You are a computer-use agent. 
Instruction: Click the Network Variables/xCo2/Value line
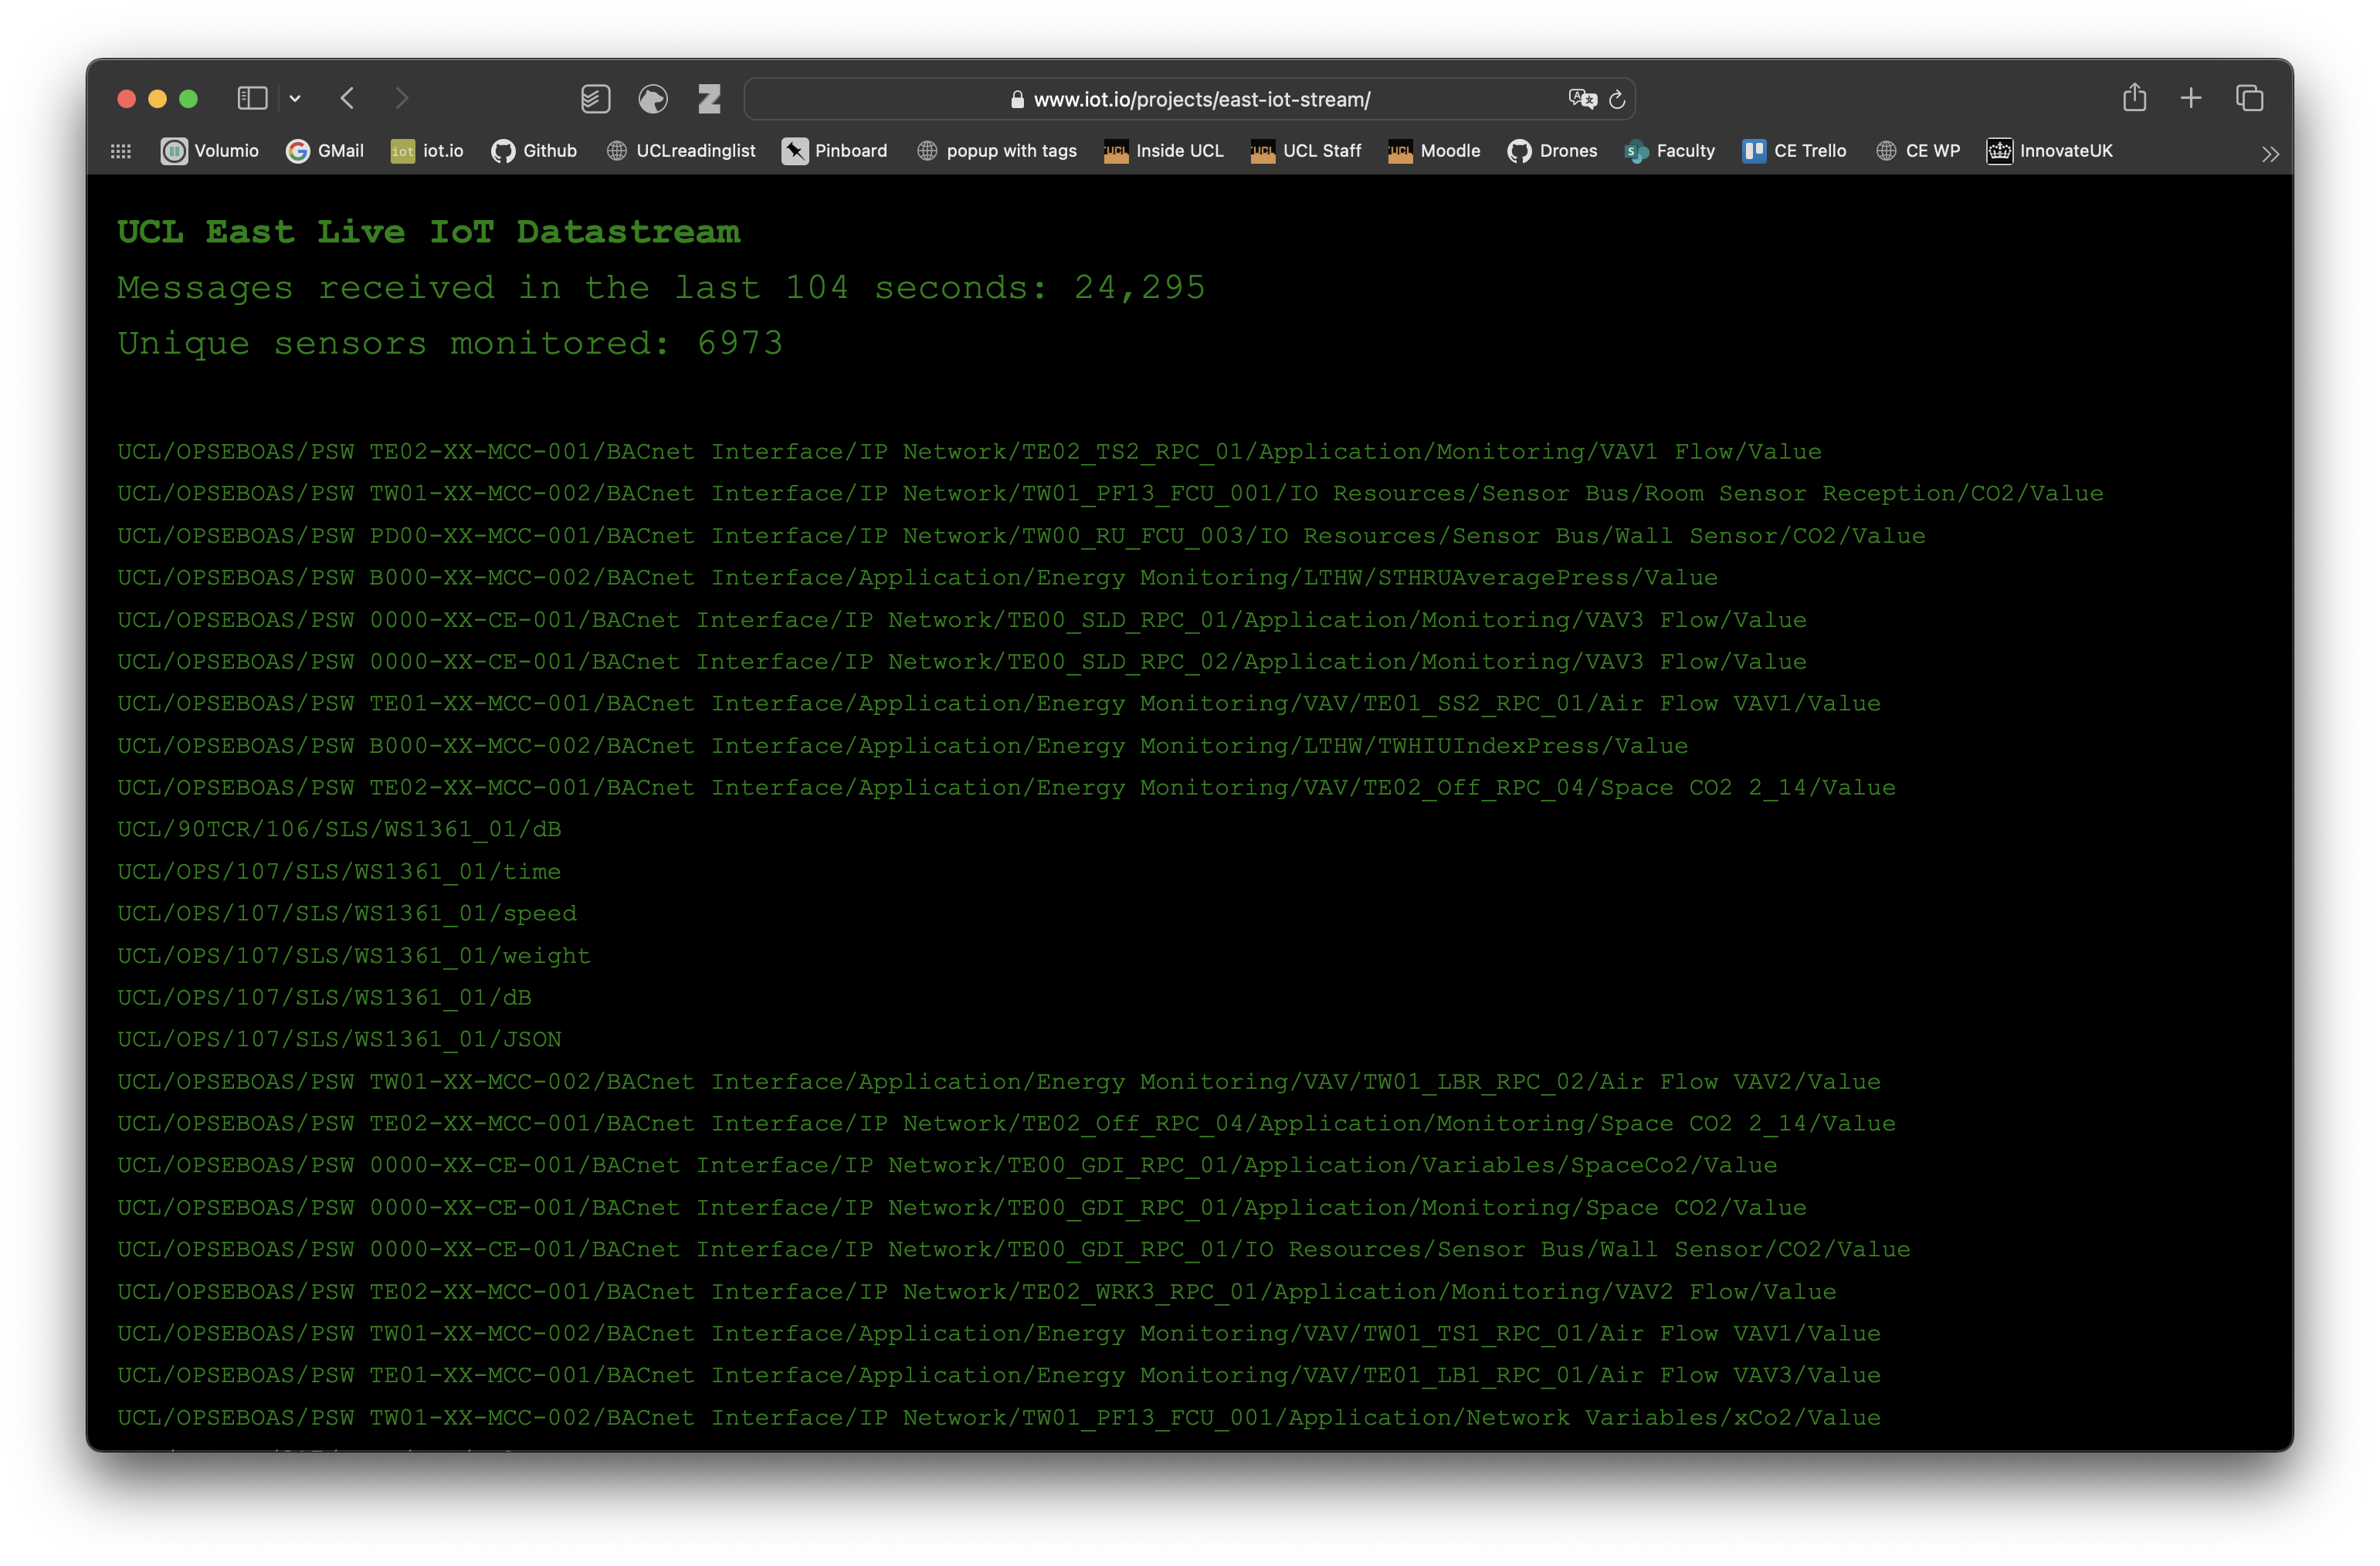pos(999,1418)
